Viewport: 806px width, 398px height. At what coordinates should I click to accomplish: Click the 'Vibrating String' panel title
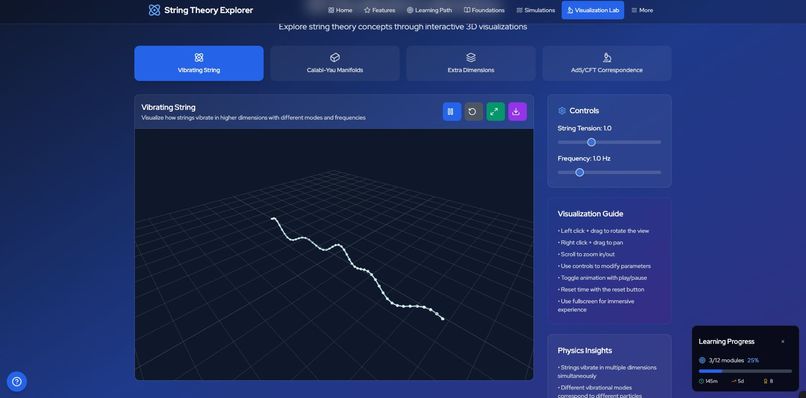(x=168, y=107)
